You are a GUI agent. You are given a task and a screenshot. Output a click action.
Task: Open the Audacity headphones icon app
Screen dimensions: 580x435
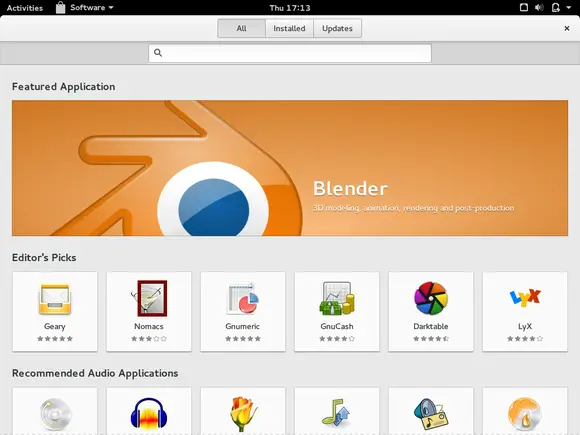pos(149,414)
